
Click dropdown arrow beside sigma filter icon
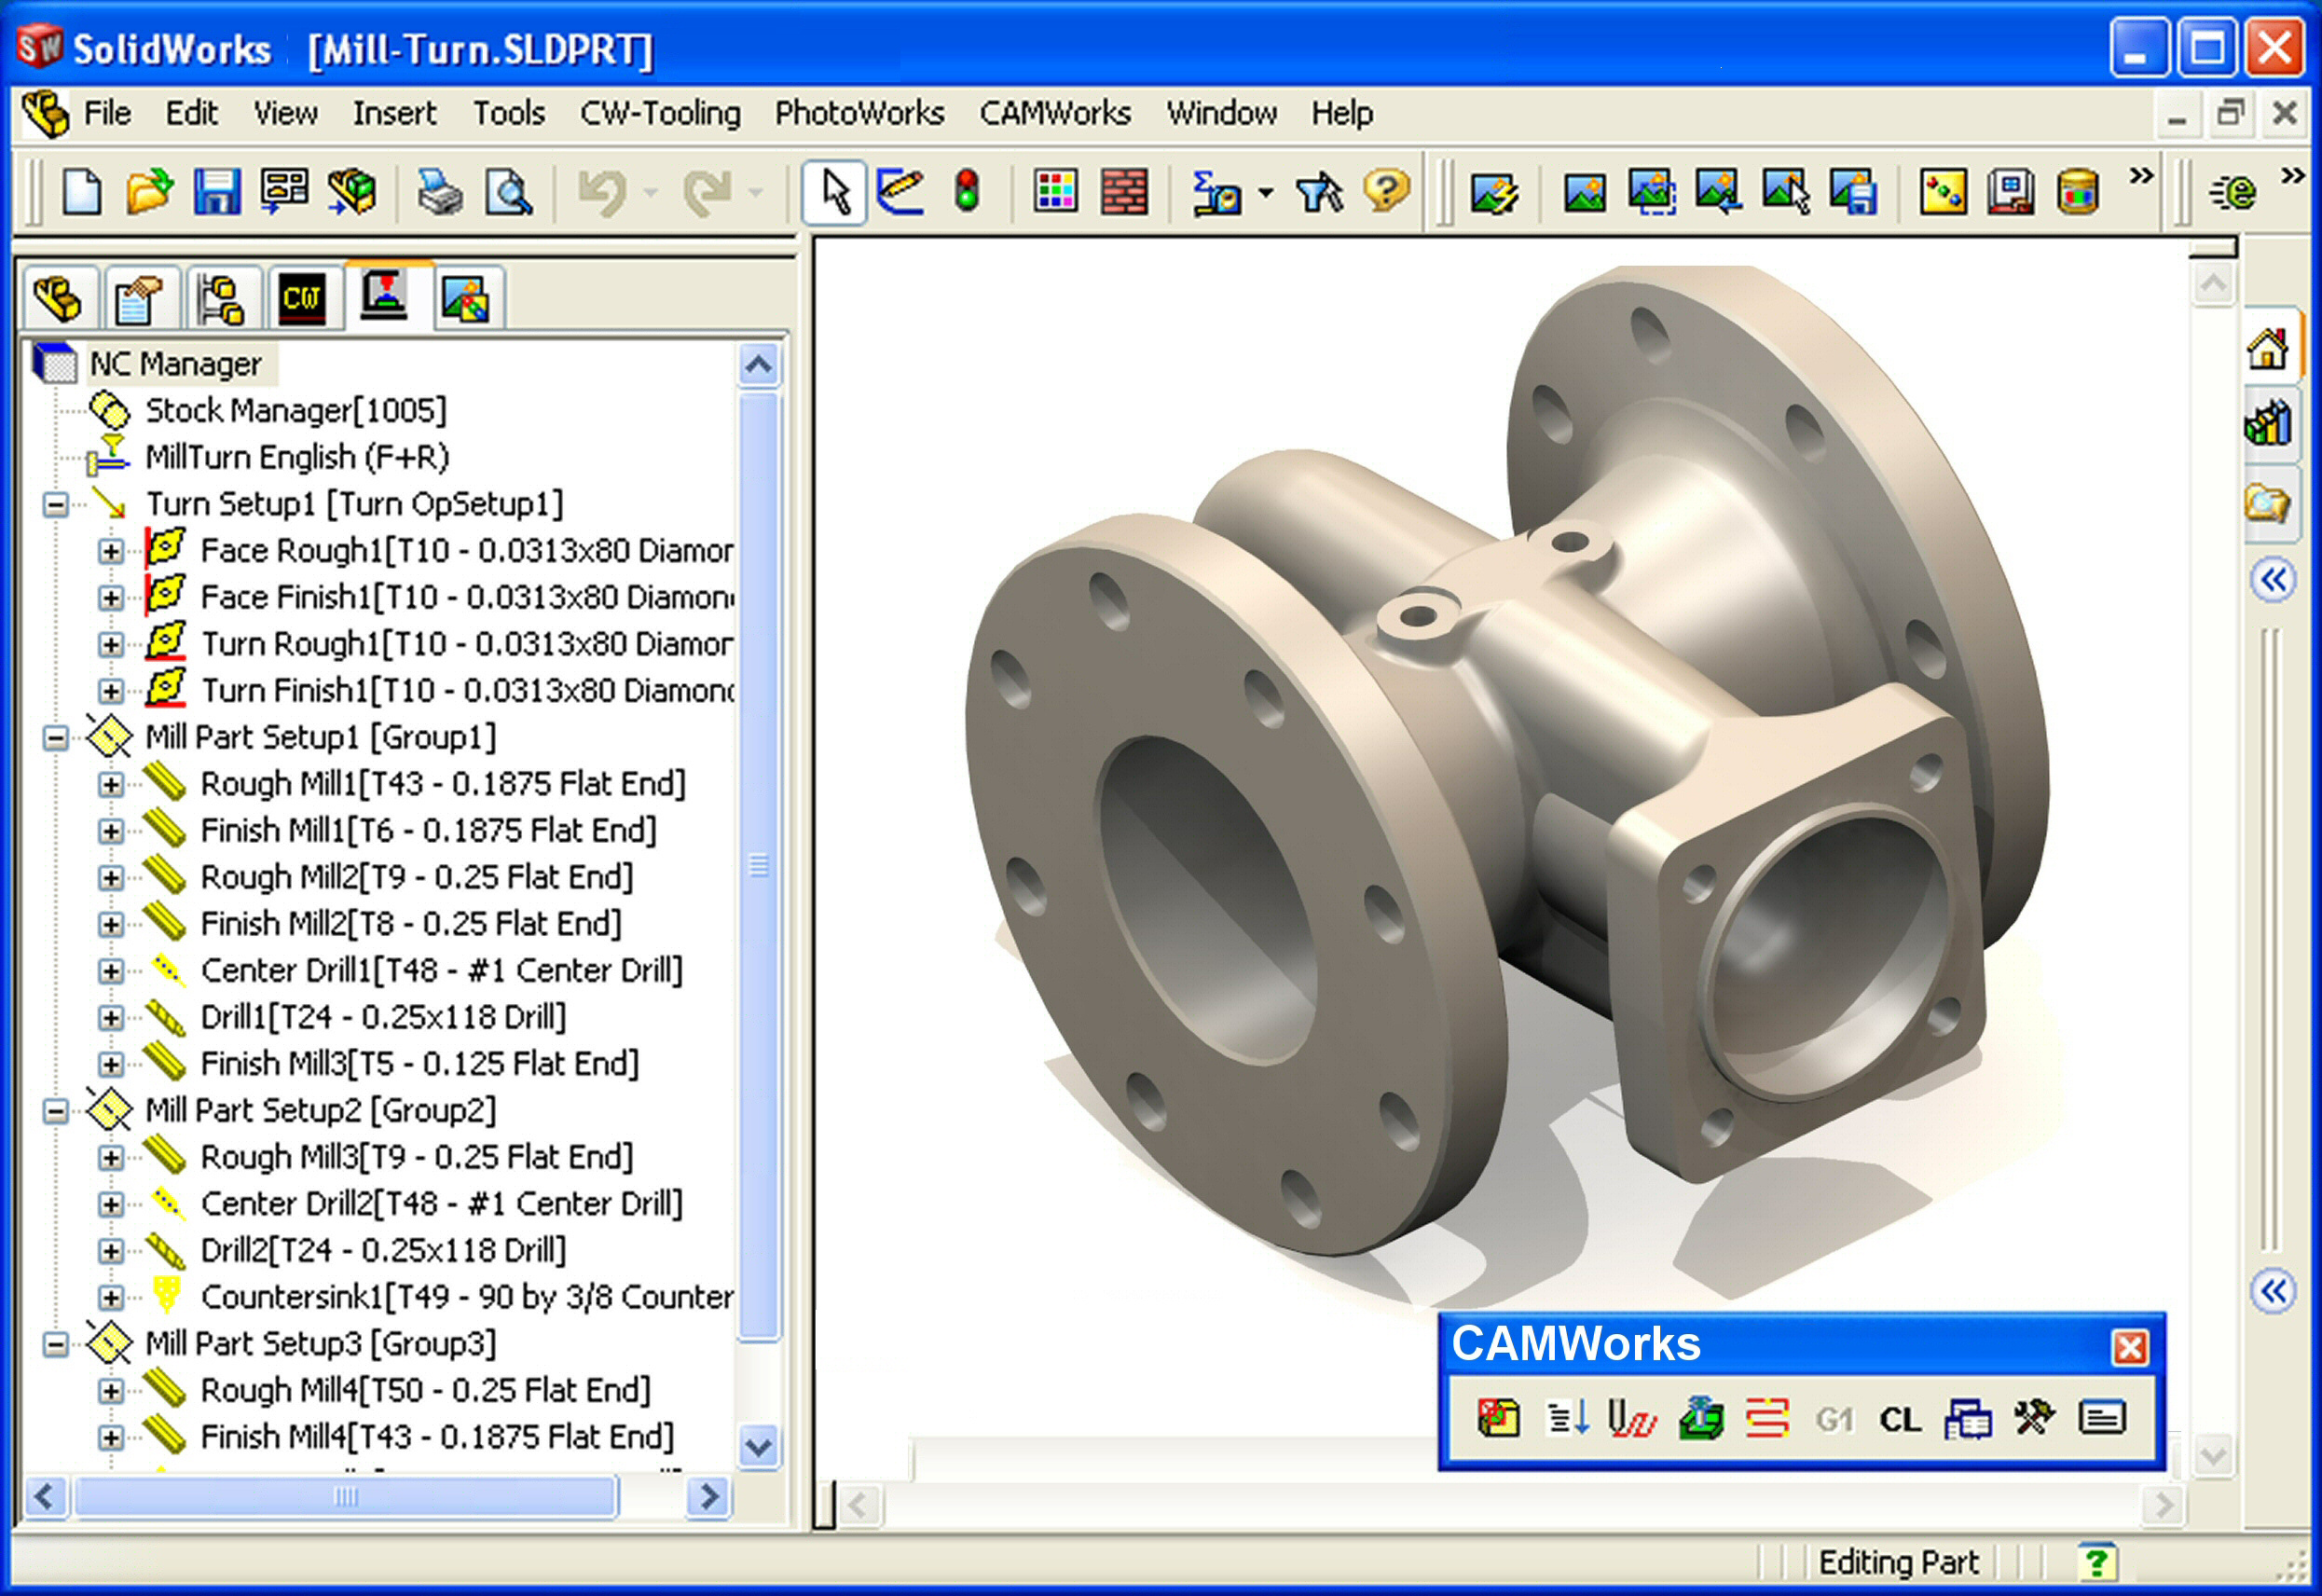1266,191
